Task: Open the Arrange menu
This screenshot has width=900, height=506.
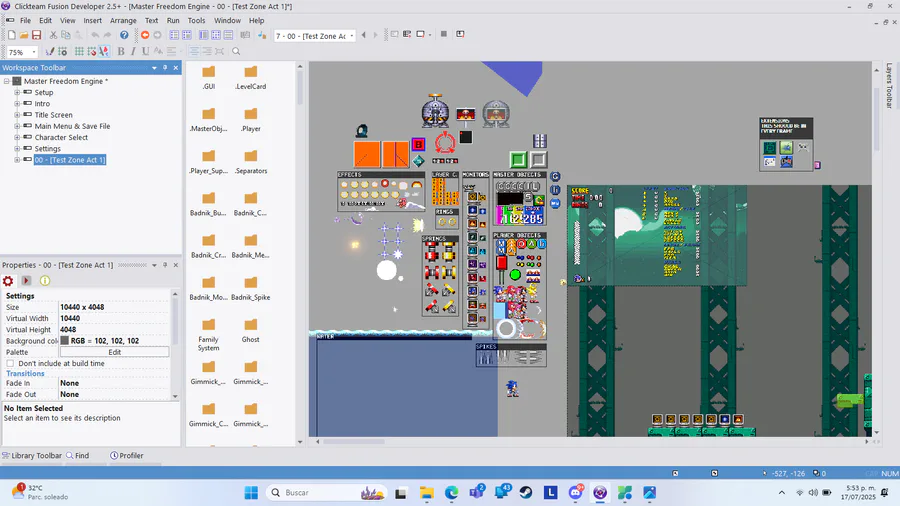Action: tap(123, 20)
